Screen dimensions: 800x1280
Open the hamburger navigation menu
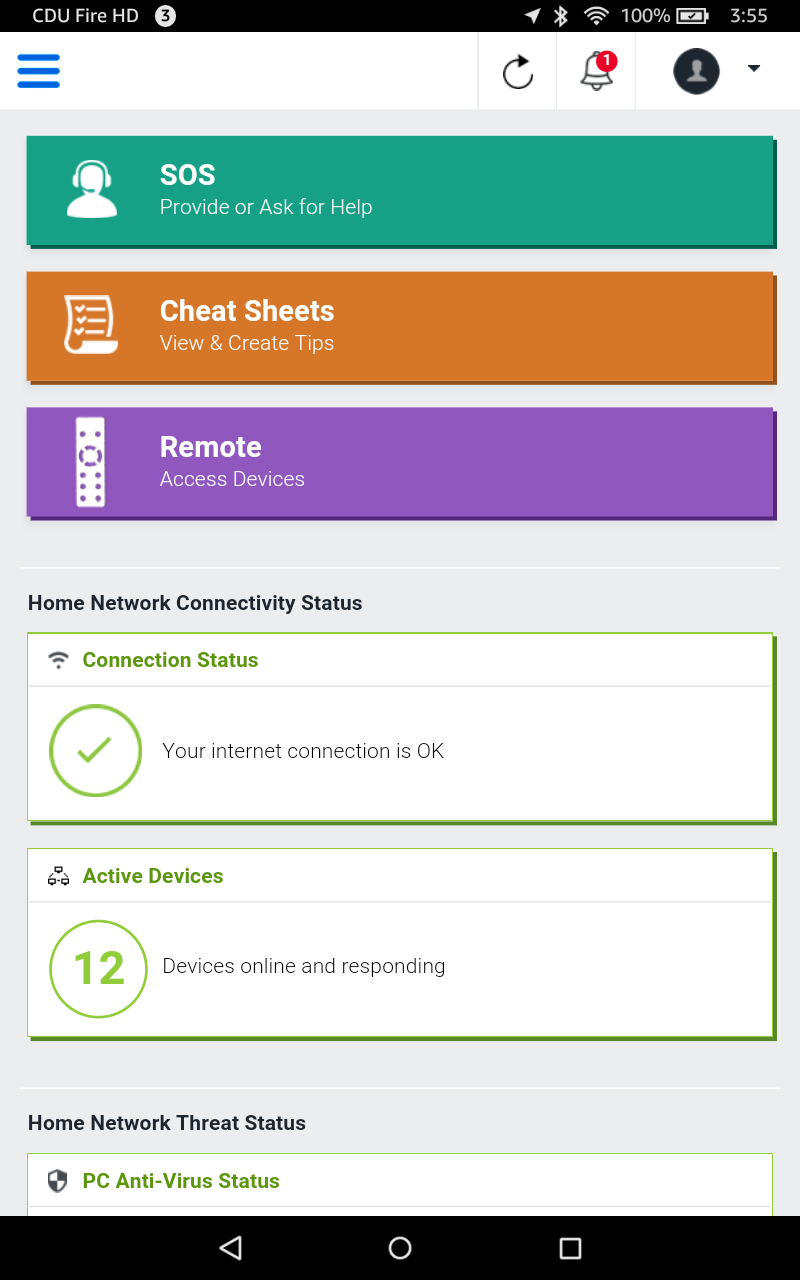coord(39,71)
